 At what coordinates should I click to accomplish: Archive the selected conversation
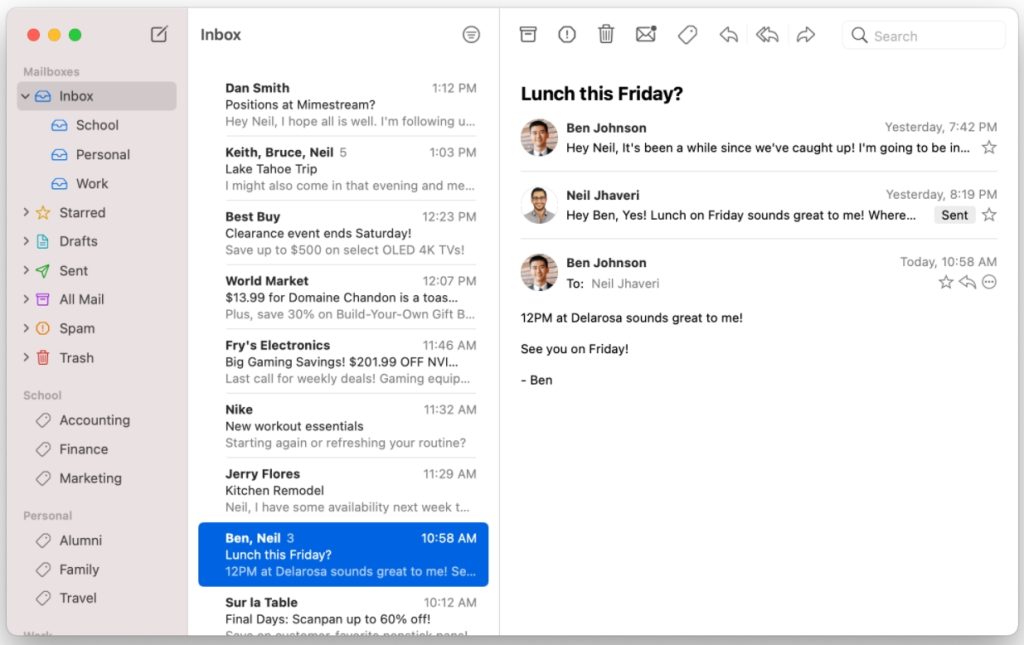(x=528, y=34)
